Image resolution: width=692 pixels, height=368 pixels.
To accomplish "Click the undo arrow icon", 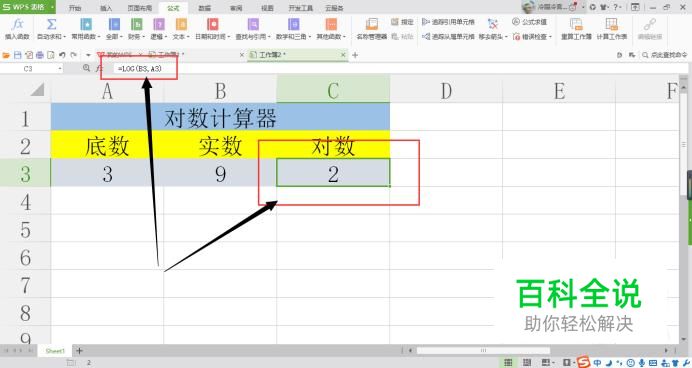I will (62, 55).
